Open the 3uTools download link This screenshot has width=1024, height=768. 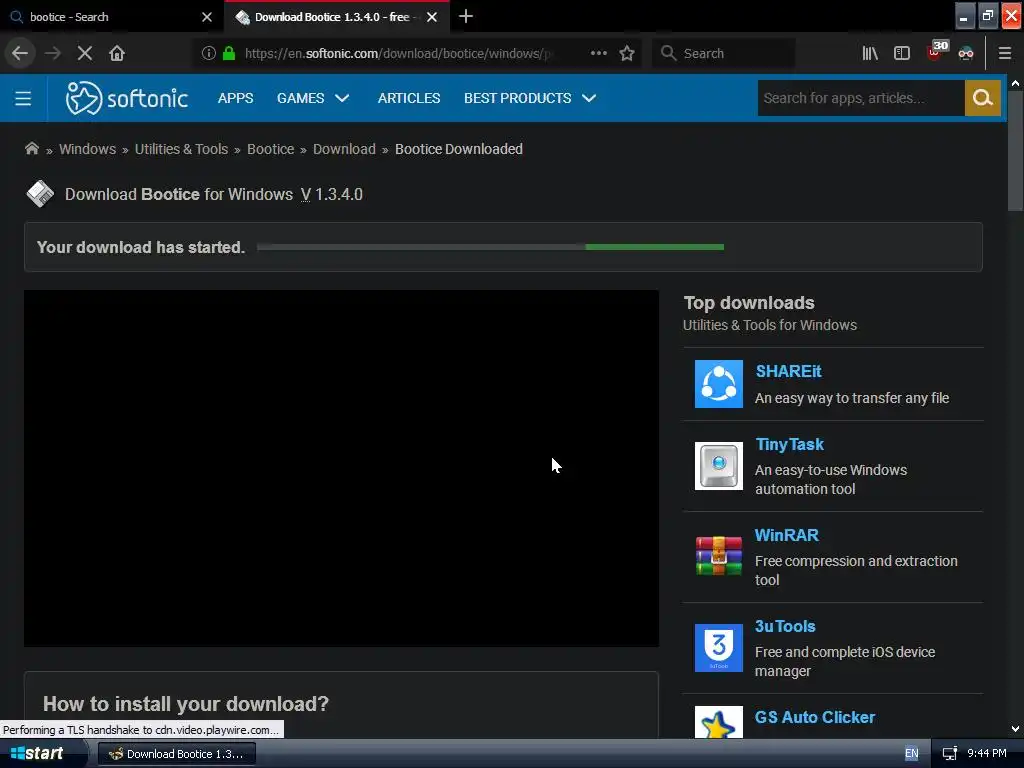[785, 626]
